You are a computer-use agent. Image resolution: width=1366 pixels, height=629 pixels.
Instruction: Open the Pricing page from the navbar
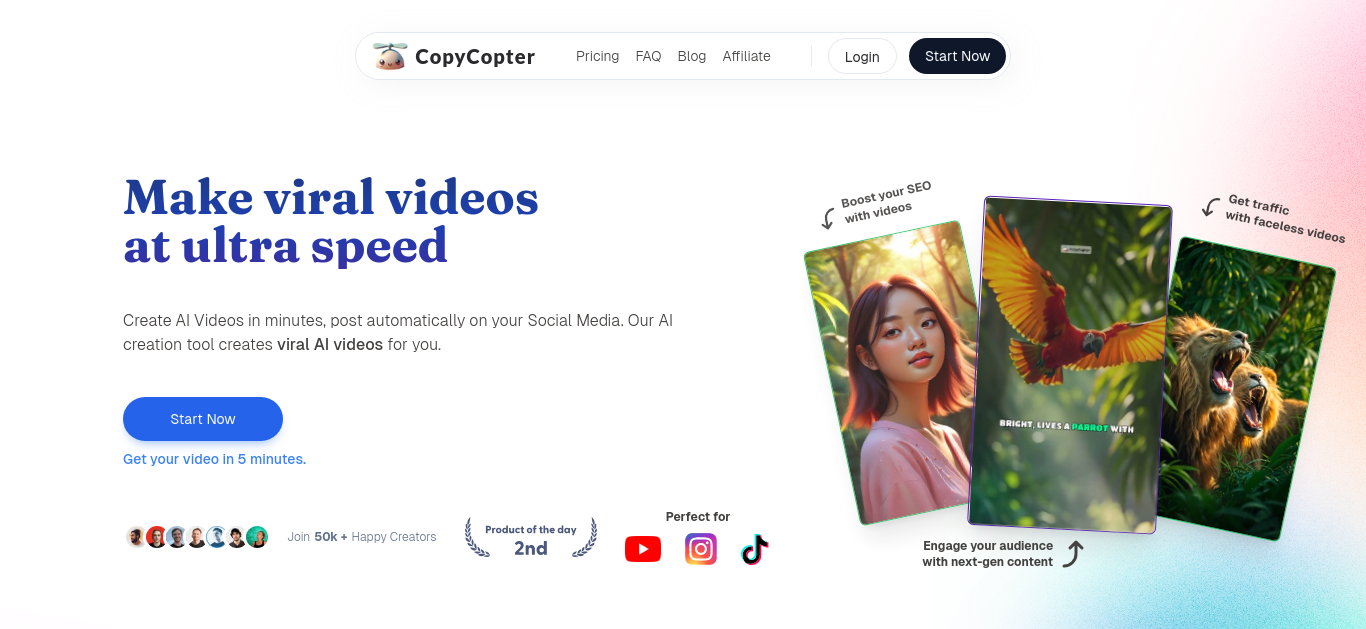(597, 56)
